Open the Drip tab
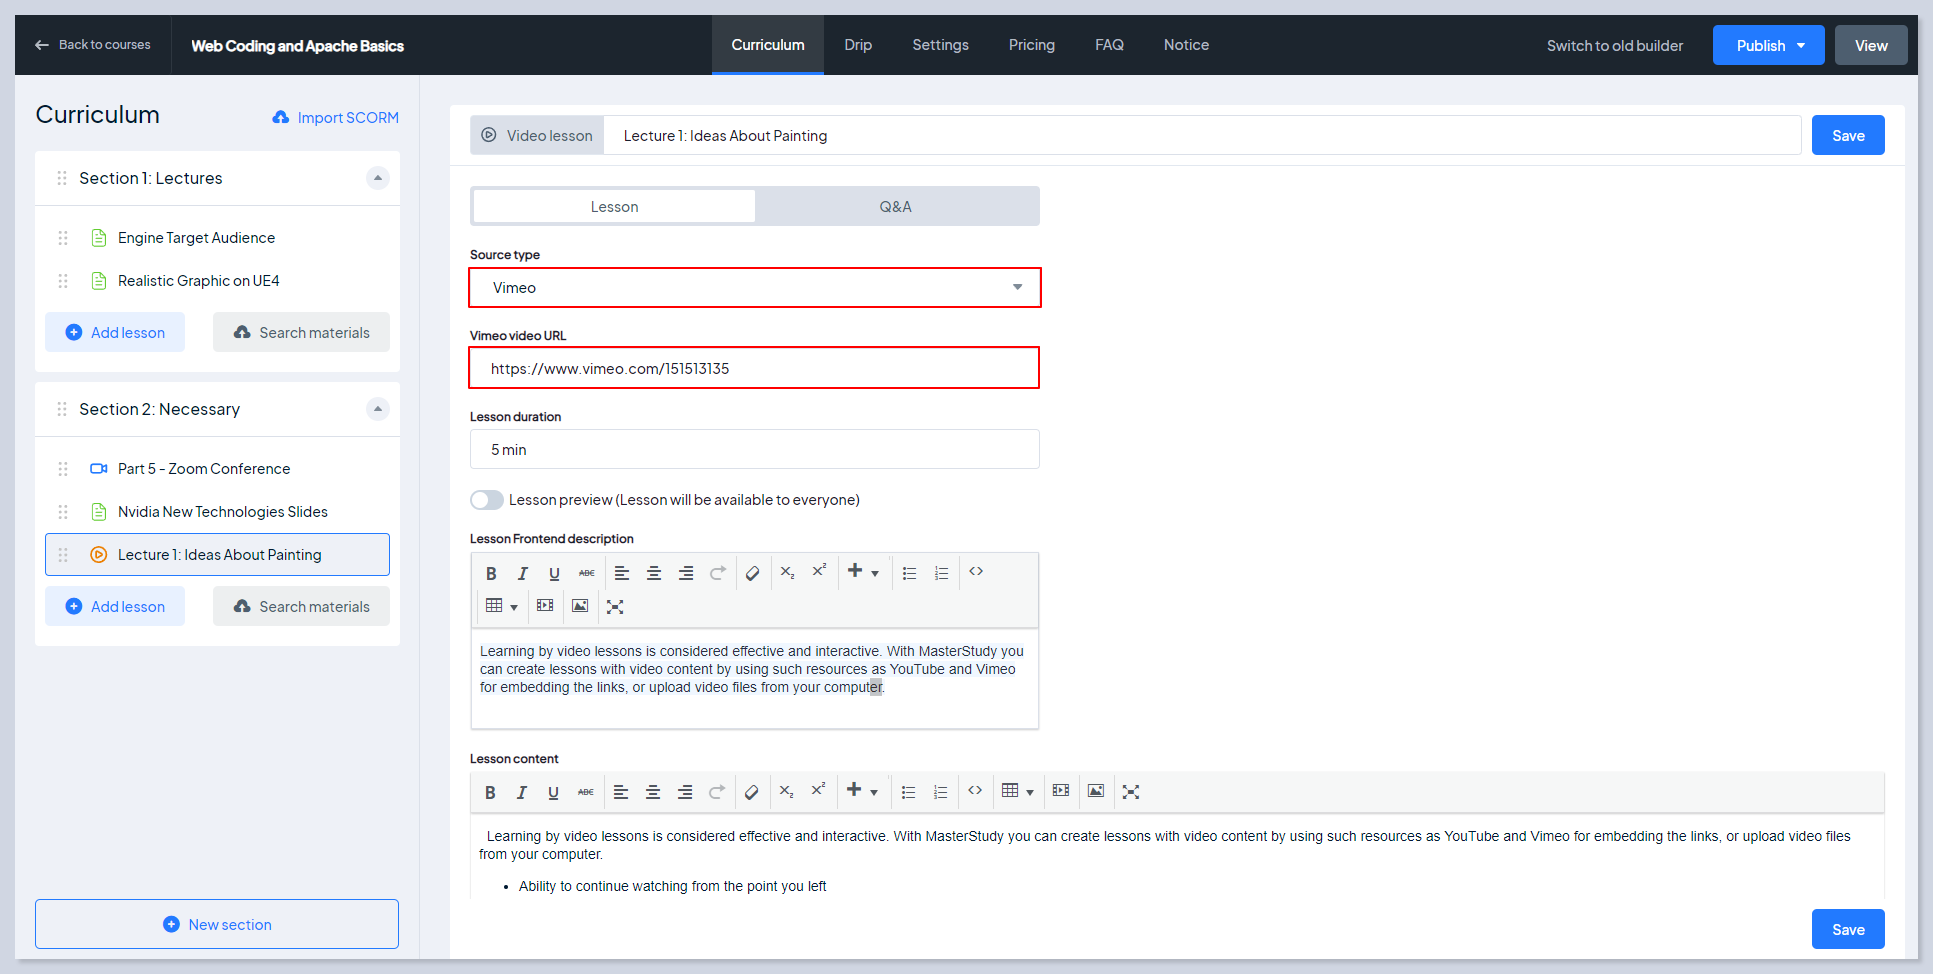The height and width of the screenshot is (974, 1933). [x=858, y=45]
